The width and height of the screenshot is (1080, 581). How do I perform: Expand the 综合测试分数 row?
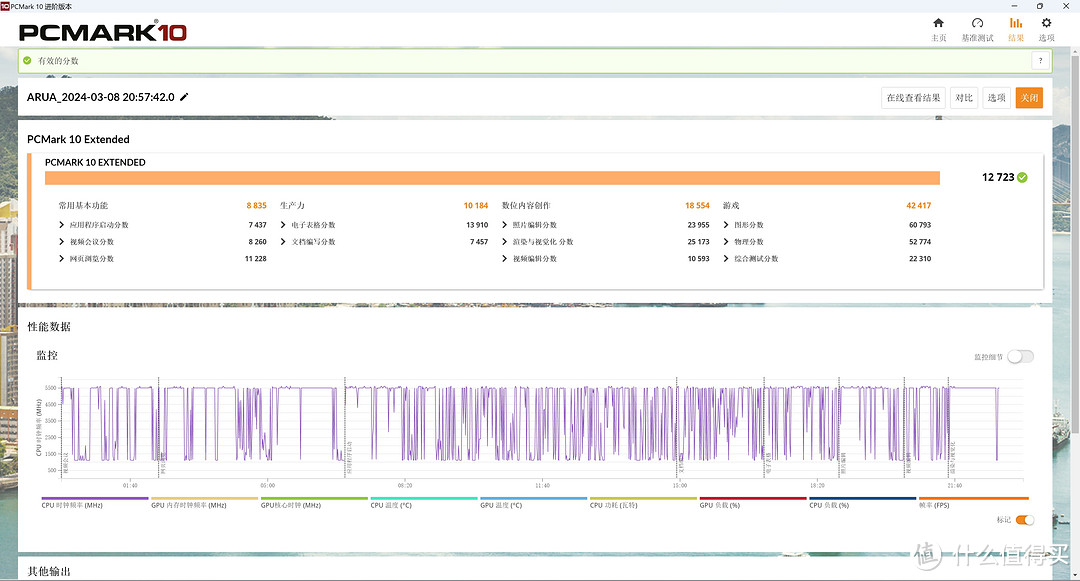coord(726,259)
